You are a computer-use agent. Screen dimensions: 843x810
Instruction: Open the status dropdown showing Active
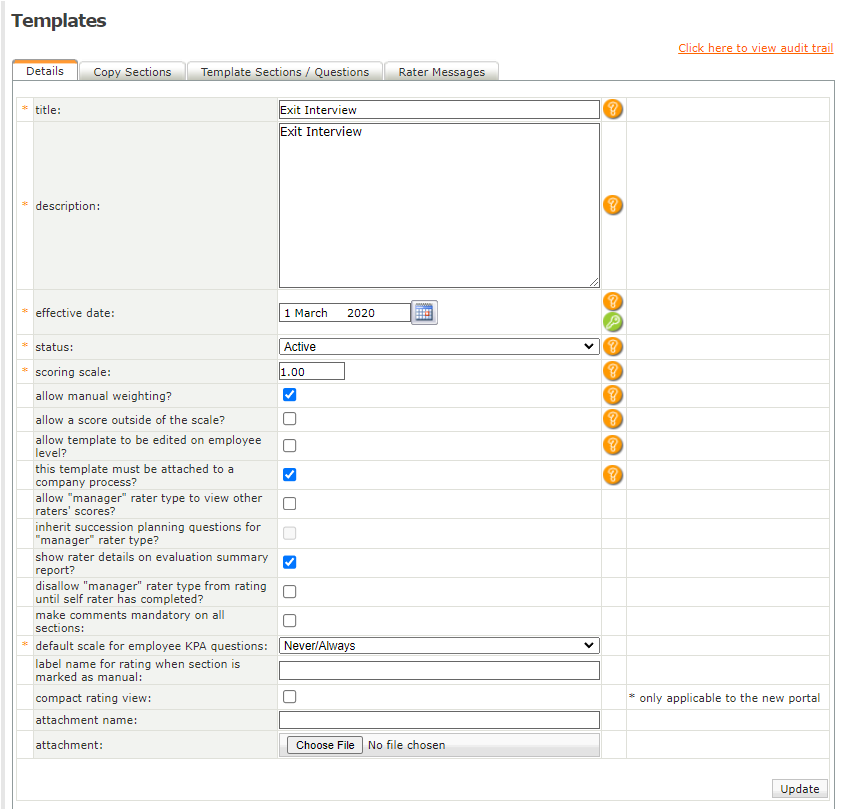click(439, 347)
